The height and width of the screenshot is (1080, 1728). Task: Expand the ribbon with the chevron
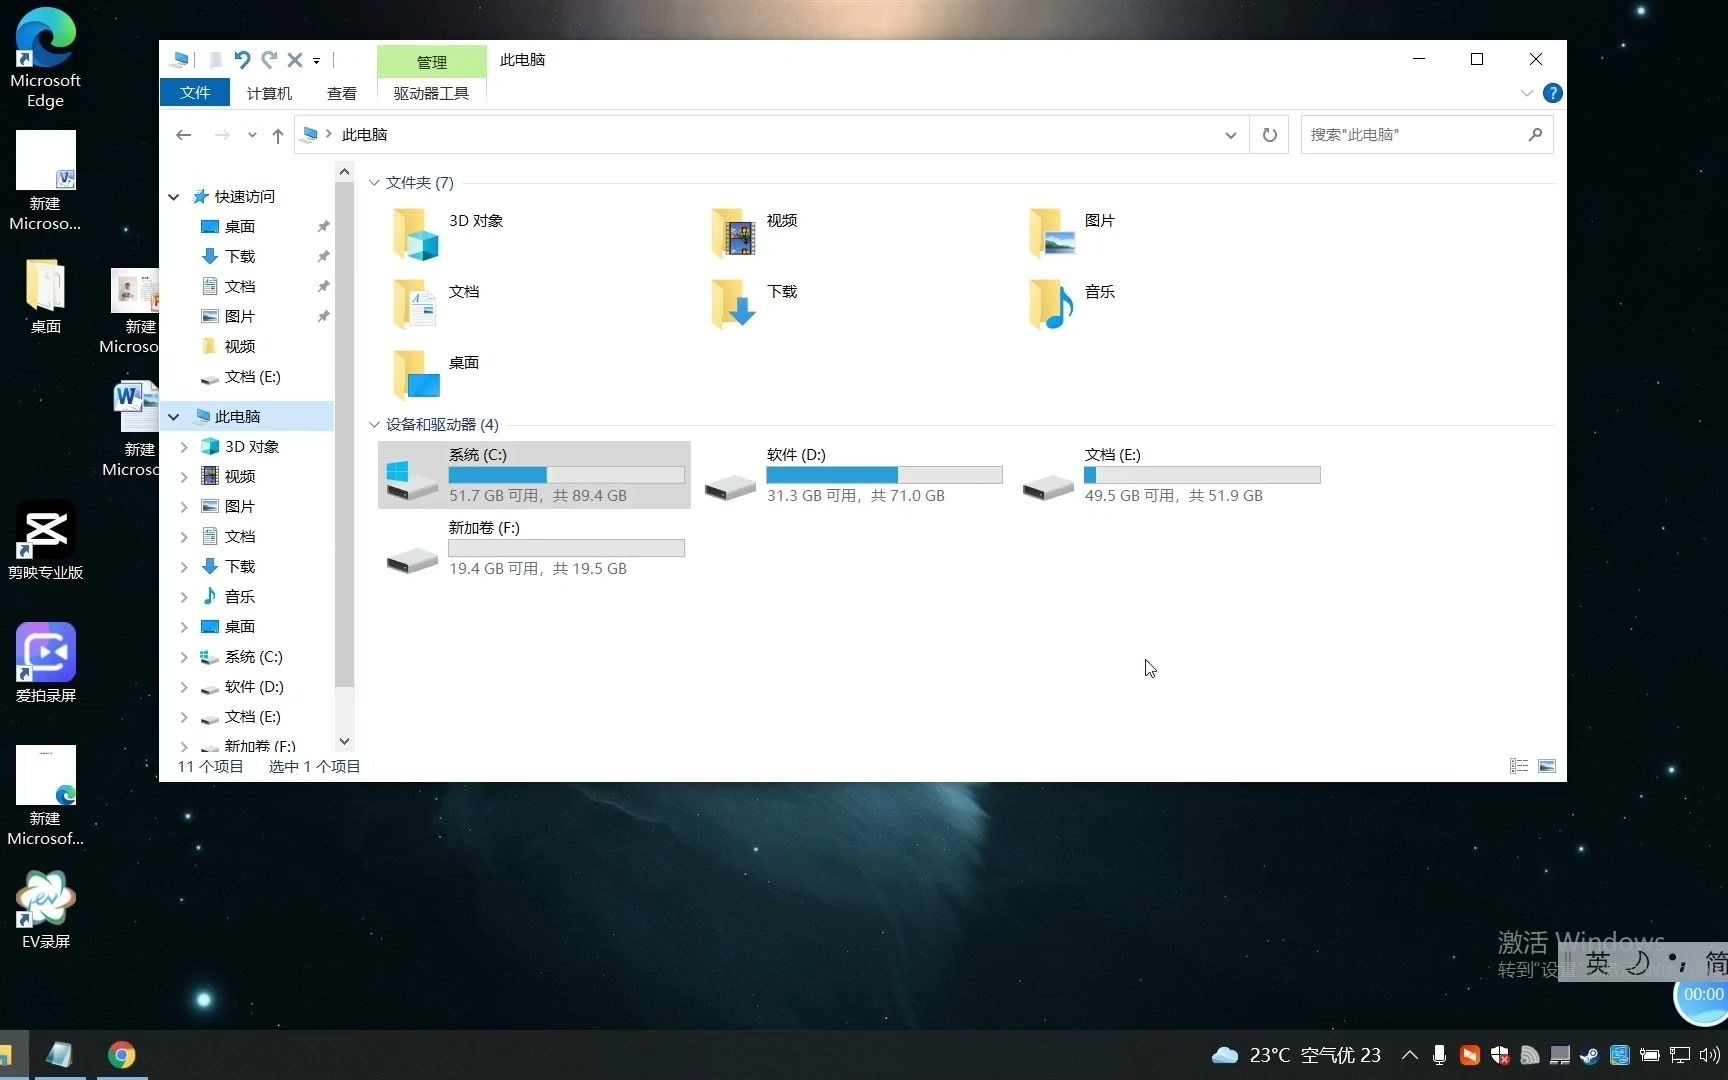pyautogui.click(x=1526, y=93)
